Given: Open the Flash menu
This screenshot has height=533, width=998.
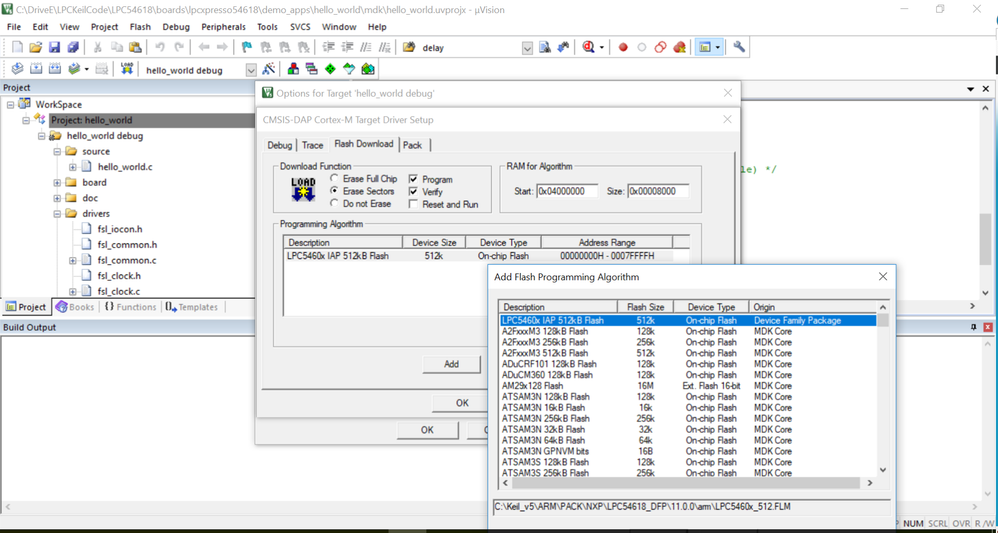Looking at the screenshot, I should click(x=140, y=27).
